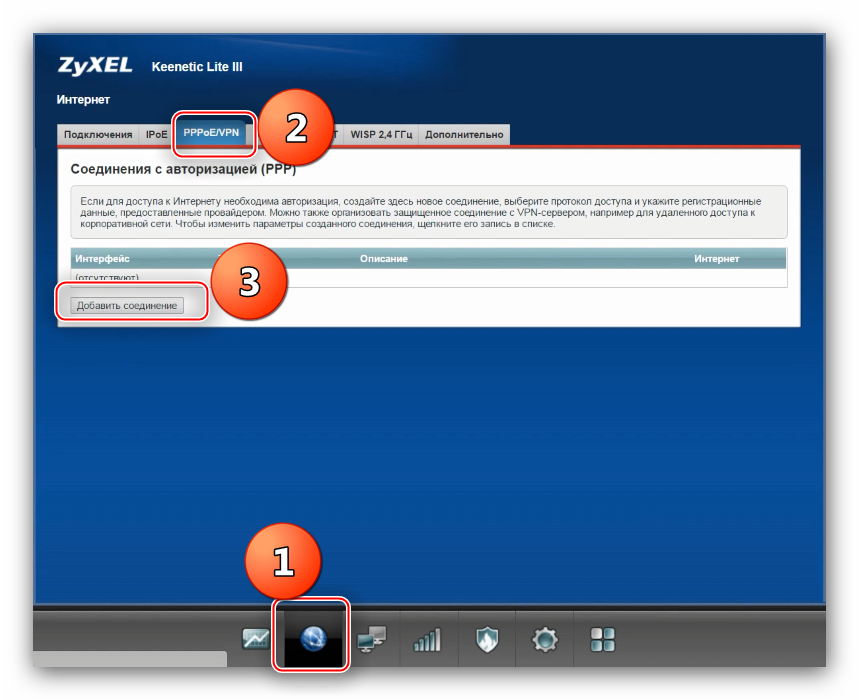Click the Интерфейс column header

point(102,259)
